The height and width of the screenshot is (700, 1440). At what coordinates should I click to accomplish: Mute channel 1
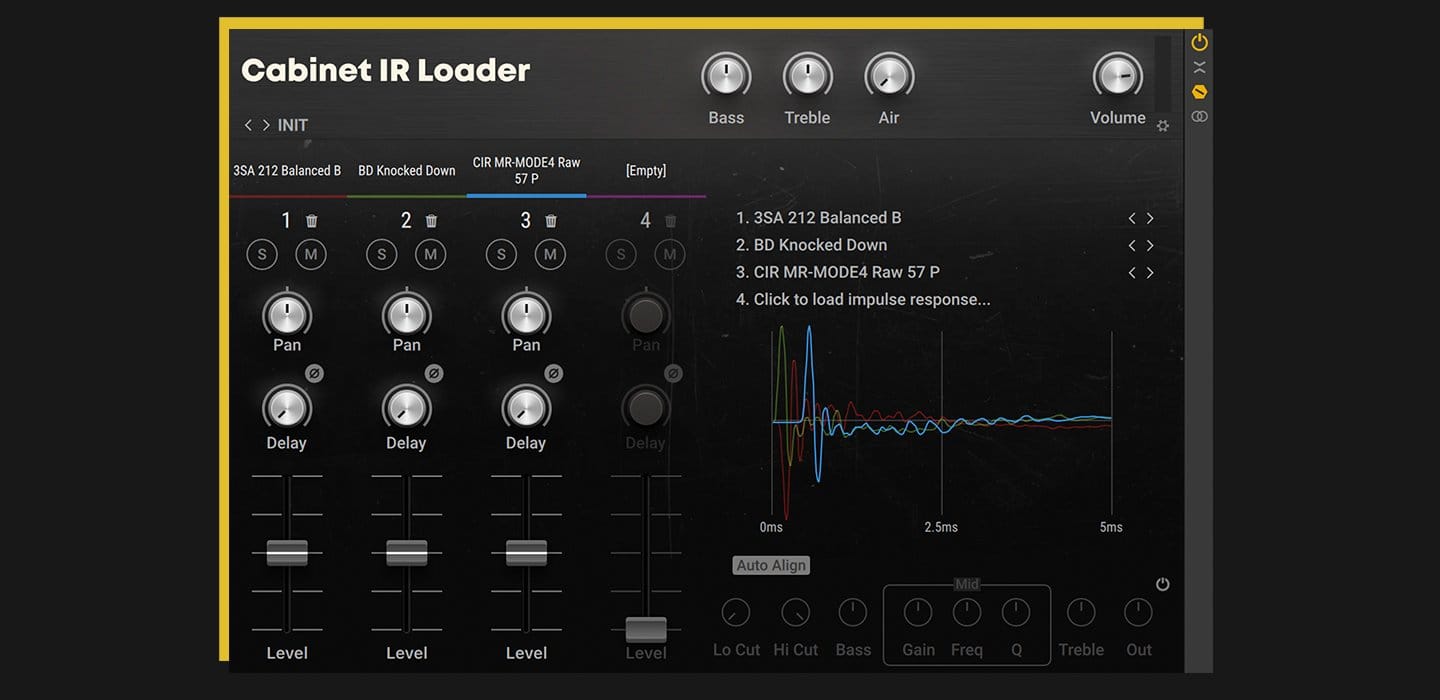click(311, 255)
